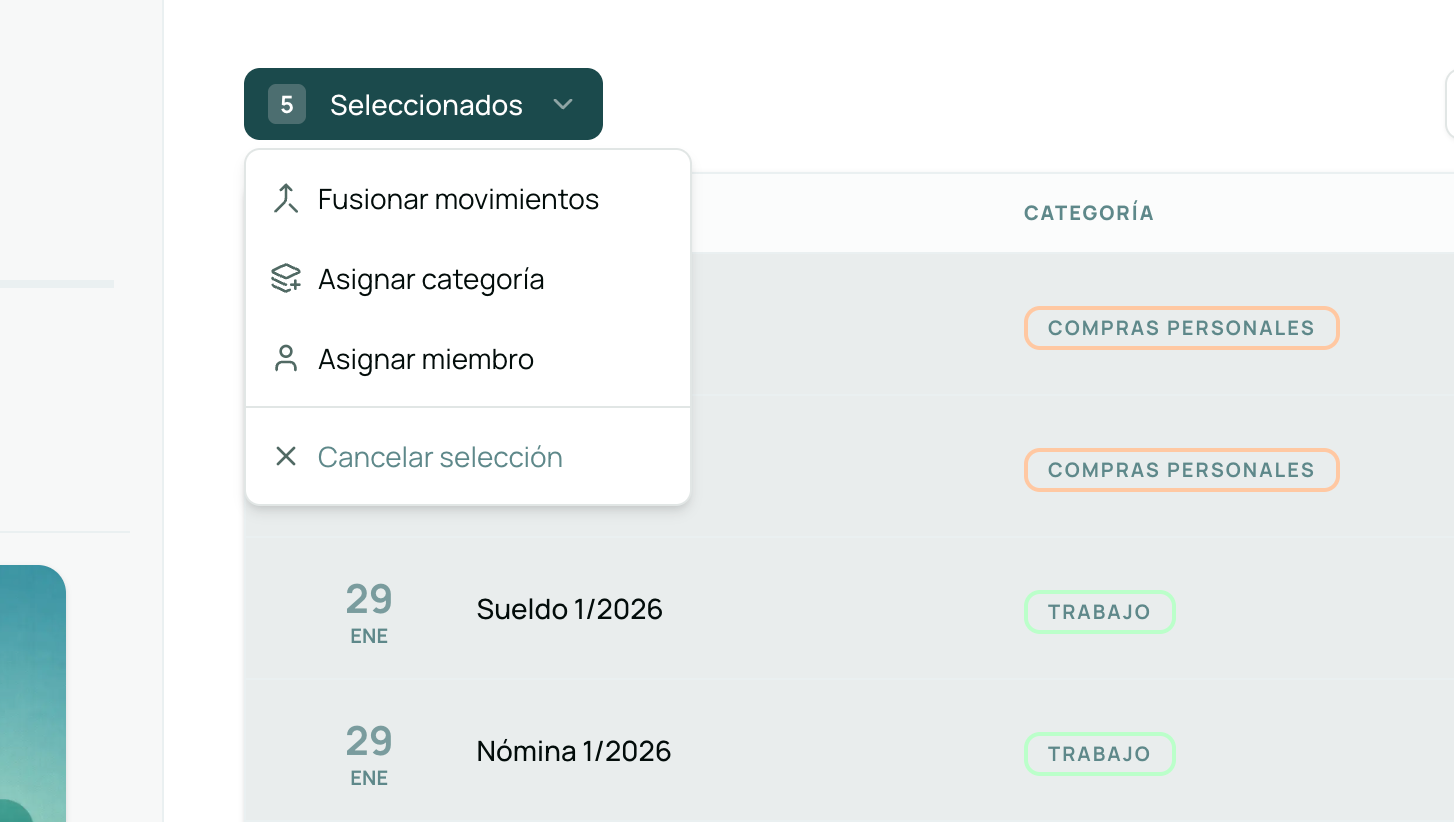Screen dimensions: 1454x822
Task: Collapse the bulk actions dropdown panel
Action: [423, 104]
